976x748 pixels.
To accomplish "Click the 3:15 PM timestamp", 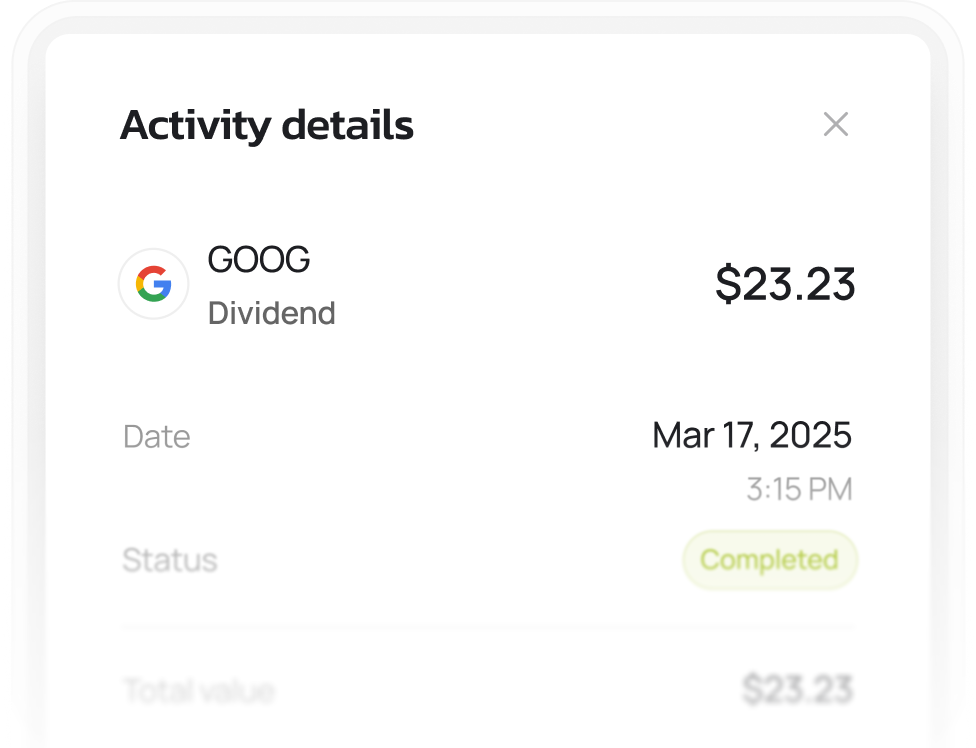I will [x=799, y=489].
